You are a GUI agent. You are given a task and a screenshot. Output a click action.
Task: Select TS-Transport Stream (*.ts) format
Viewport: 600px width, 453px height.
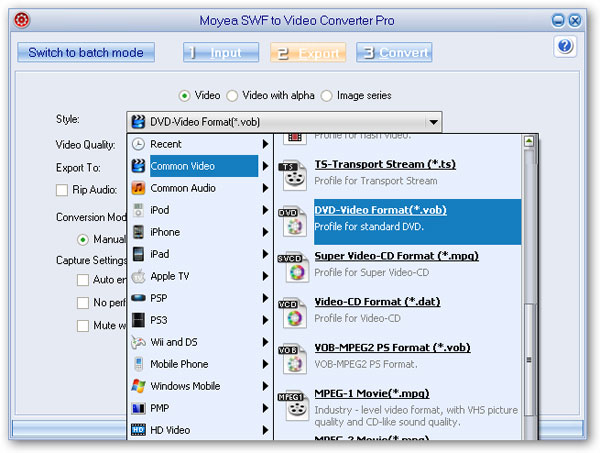coord(385,165)
